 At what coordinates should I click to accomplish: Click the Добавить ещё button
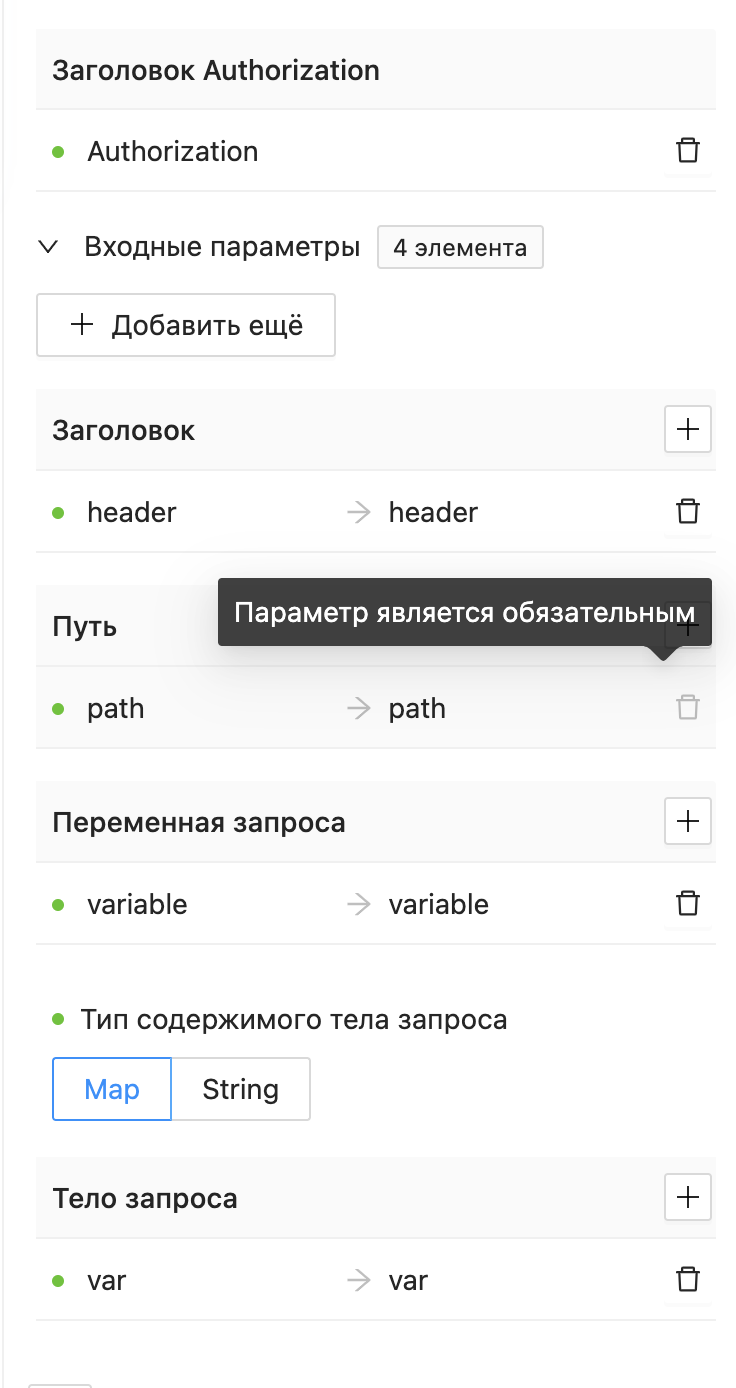tap(185, 324)
